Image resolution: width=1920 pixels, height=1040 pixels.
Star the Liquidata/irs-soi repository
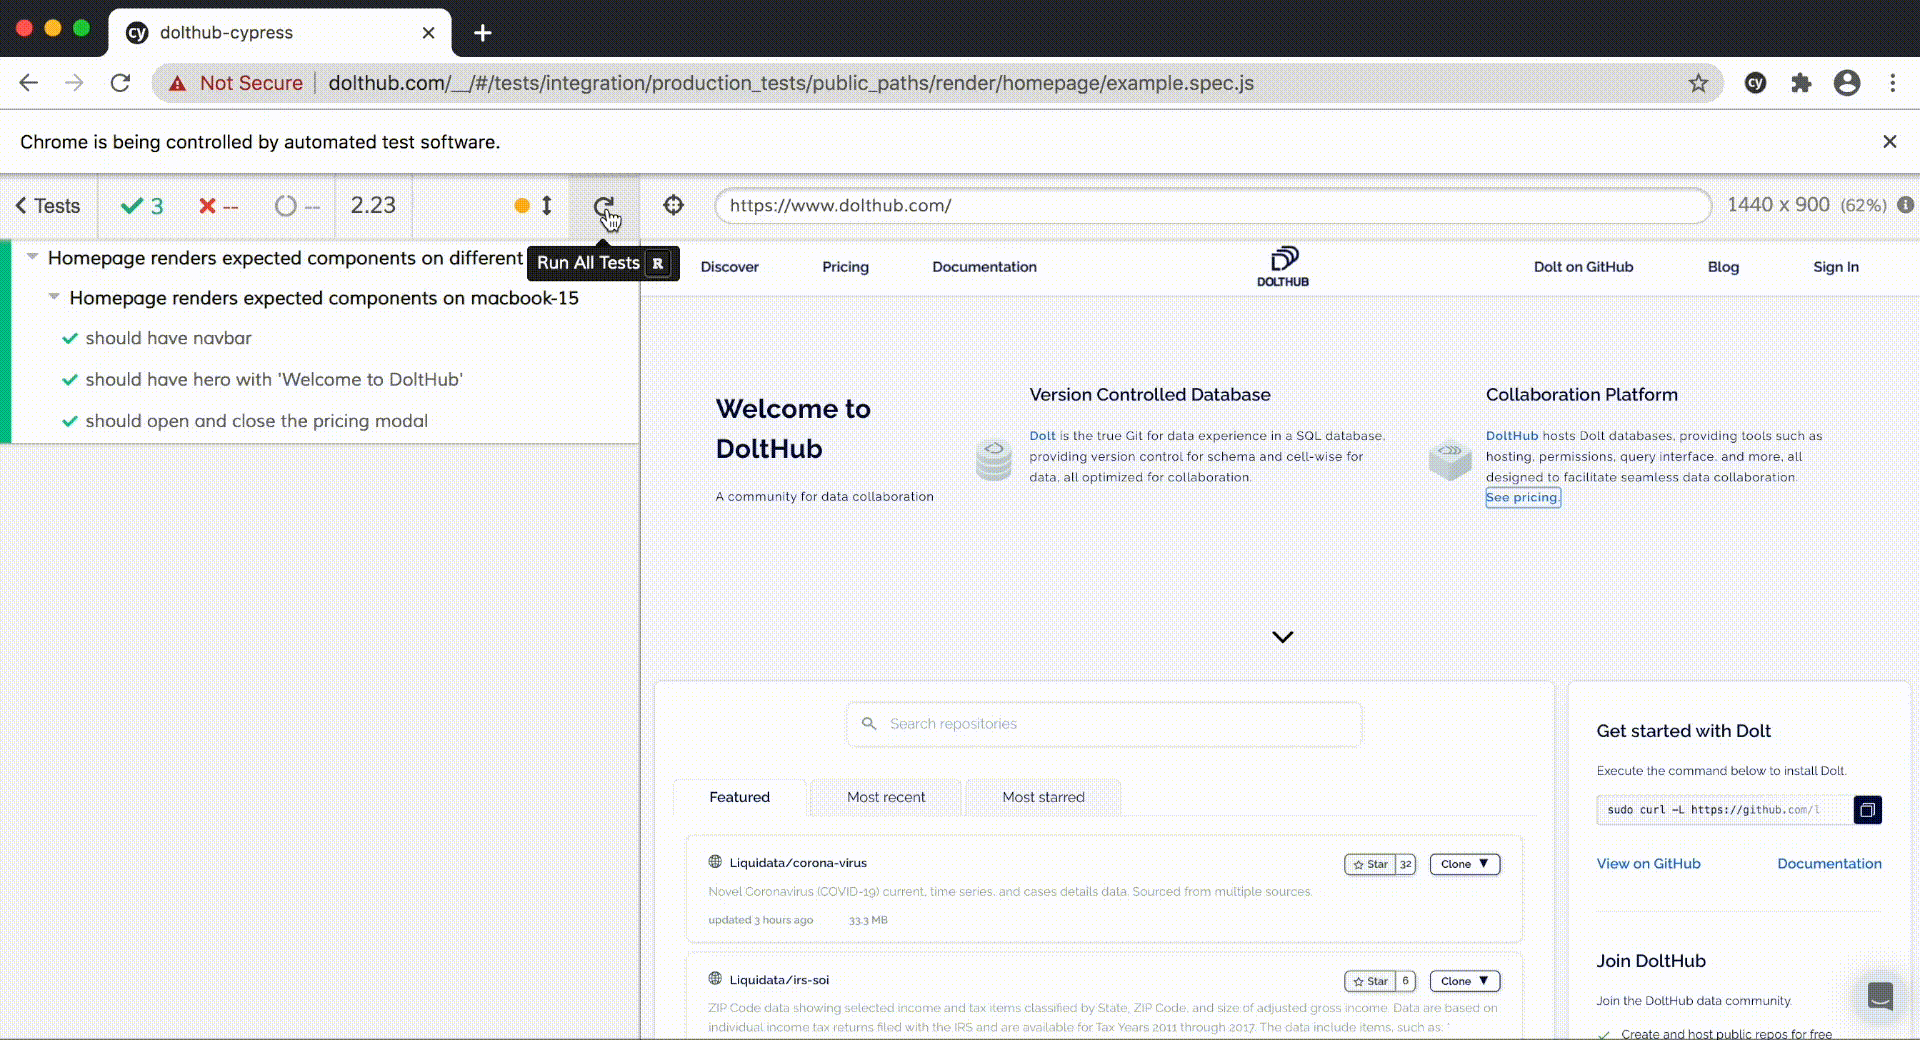[1371, 981]
